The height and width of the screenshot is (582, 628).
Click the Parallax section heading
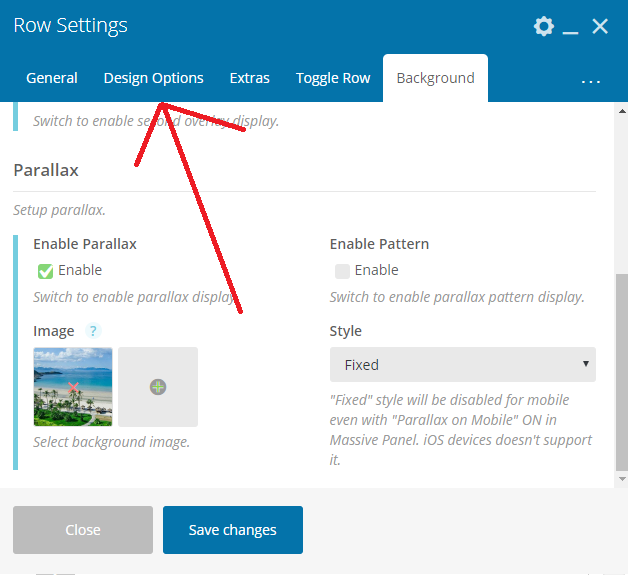click(46, 170)
